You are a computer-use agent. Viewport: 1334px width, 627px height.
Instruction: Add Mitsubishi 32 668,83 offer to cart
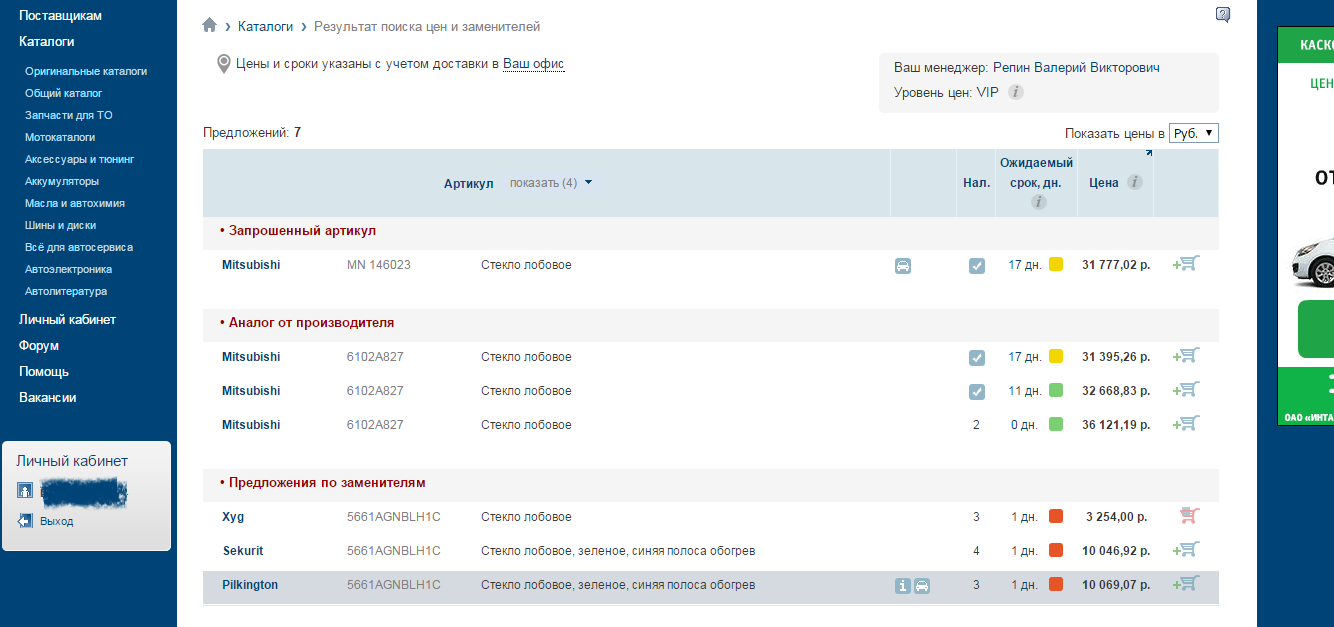coord(1186,390)
